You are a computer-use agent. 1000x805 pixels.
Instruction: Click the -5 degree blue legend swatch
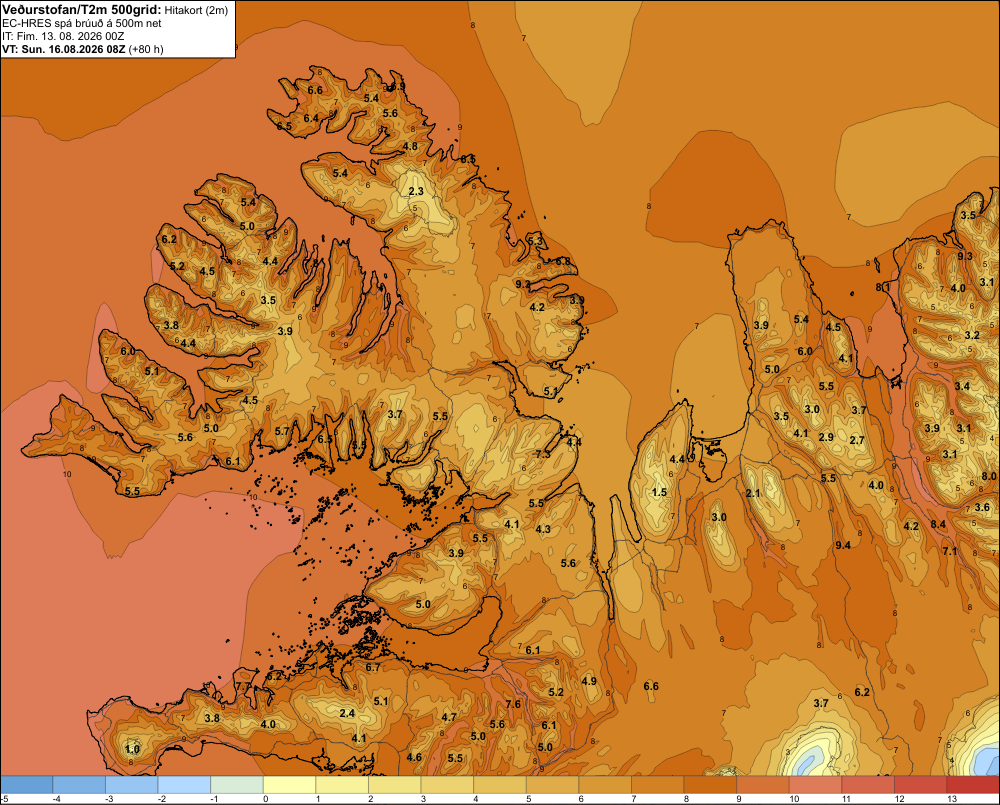click(x=27, y=784)
